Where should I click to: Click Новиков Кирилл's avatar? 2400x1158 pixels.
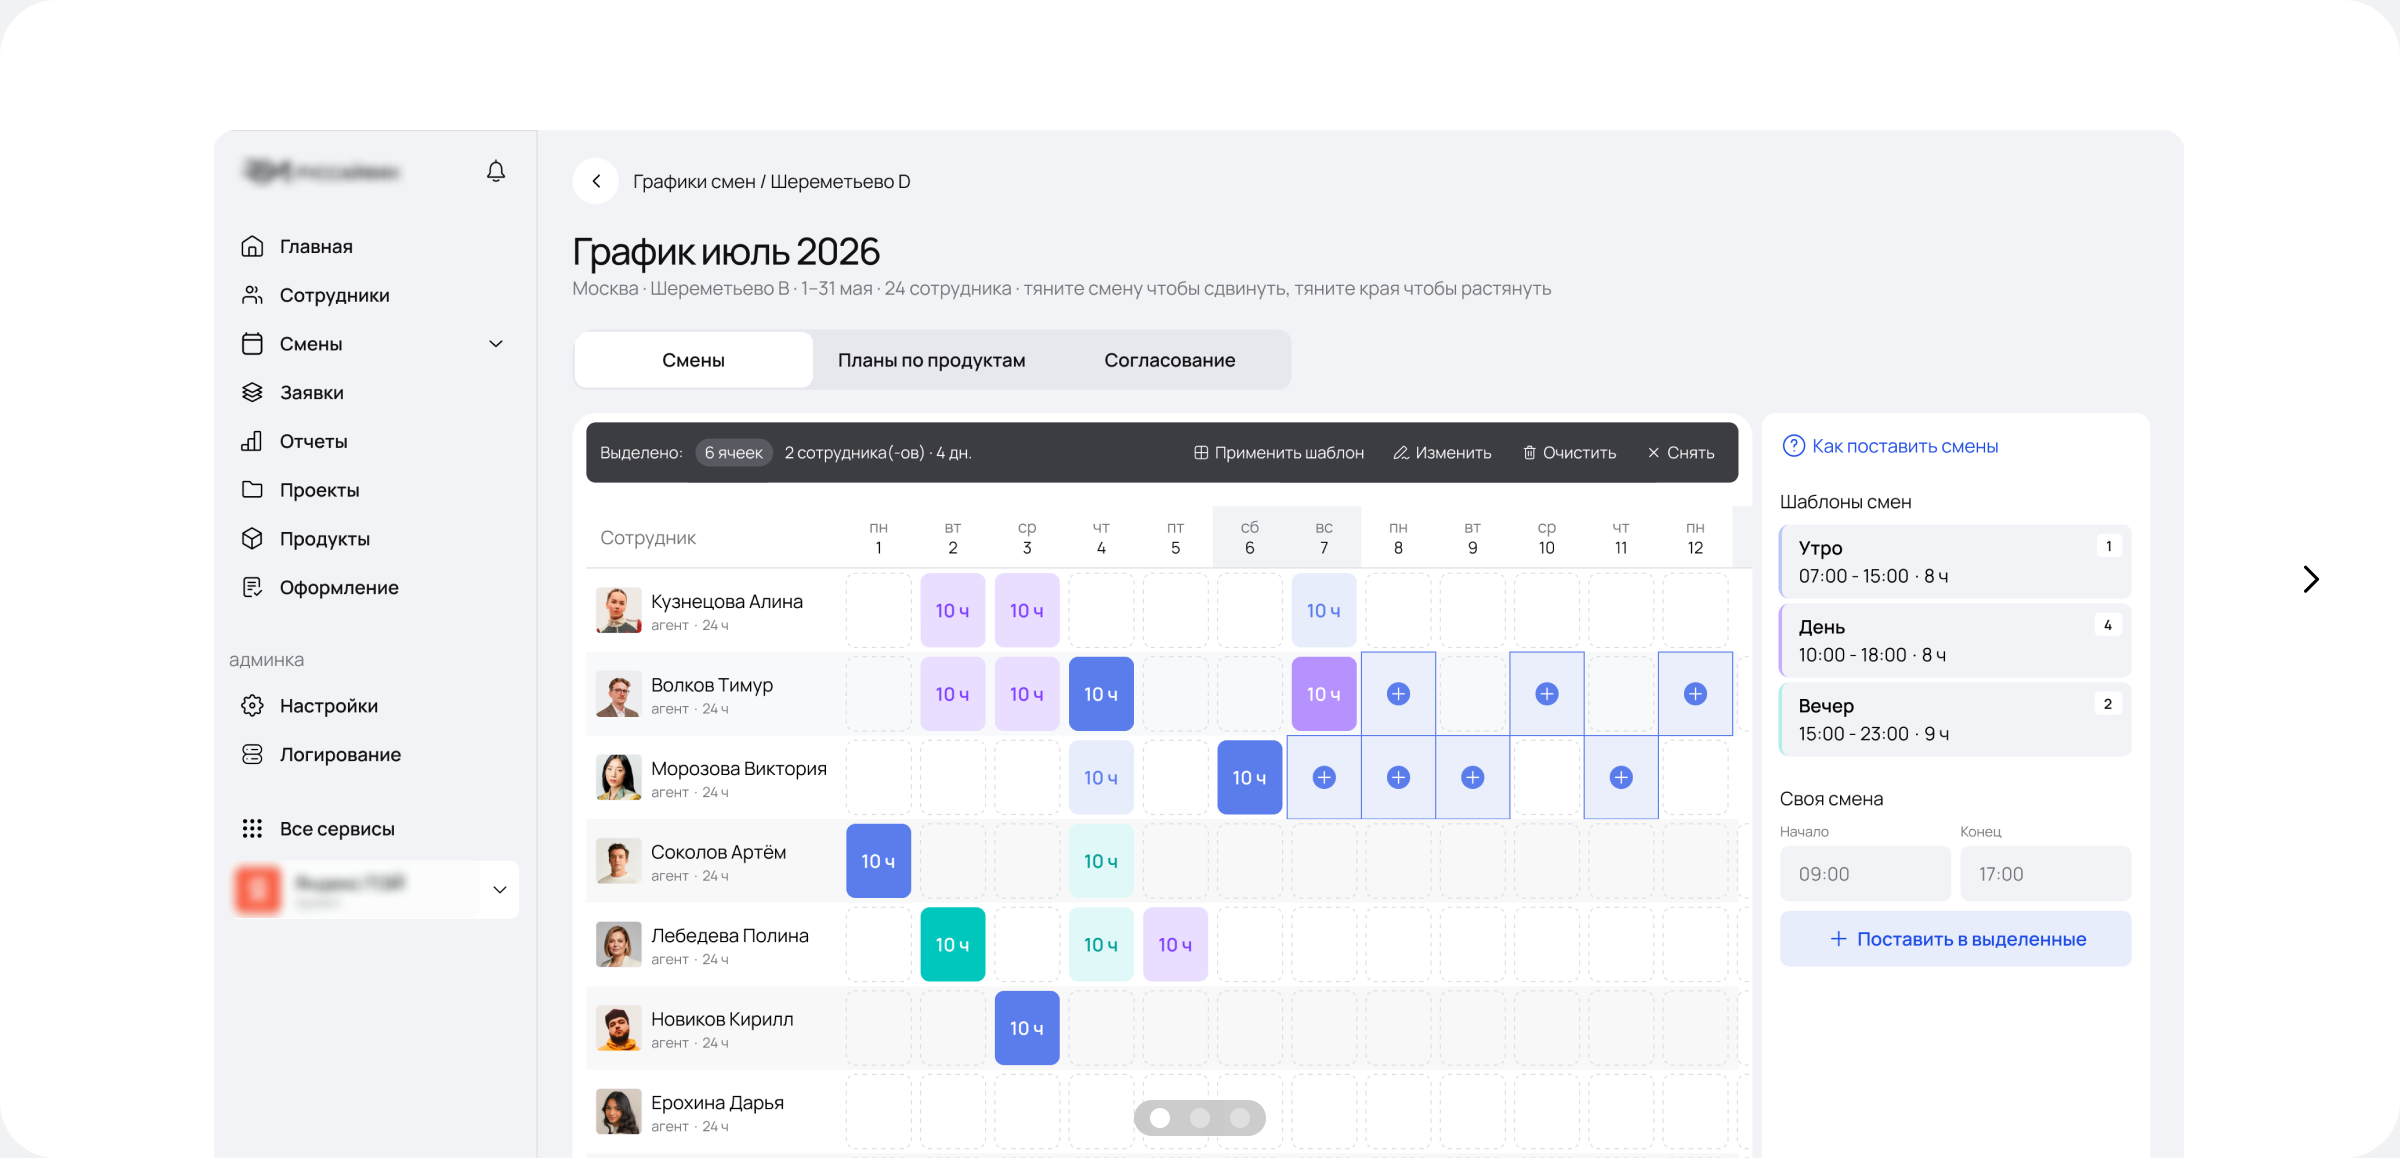point(619,1028)
